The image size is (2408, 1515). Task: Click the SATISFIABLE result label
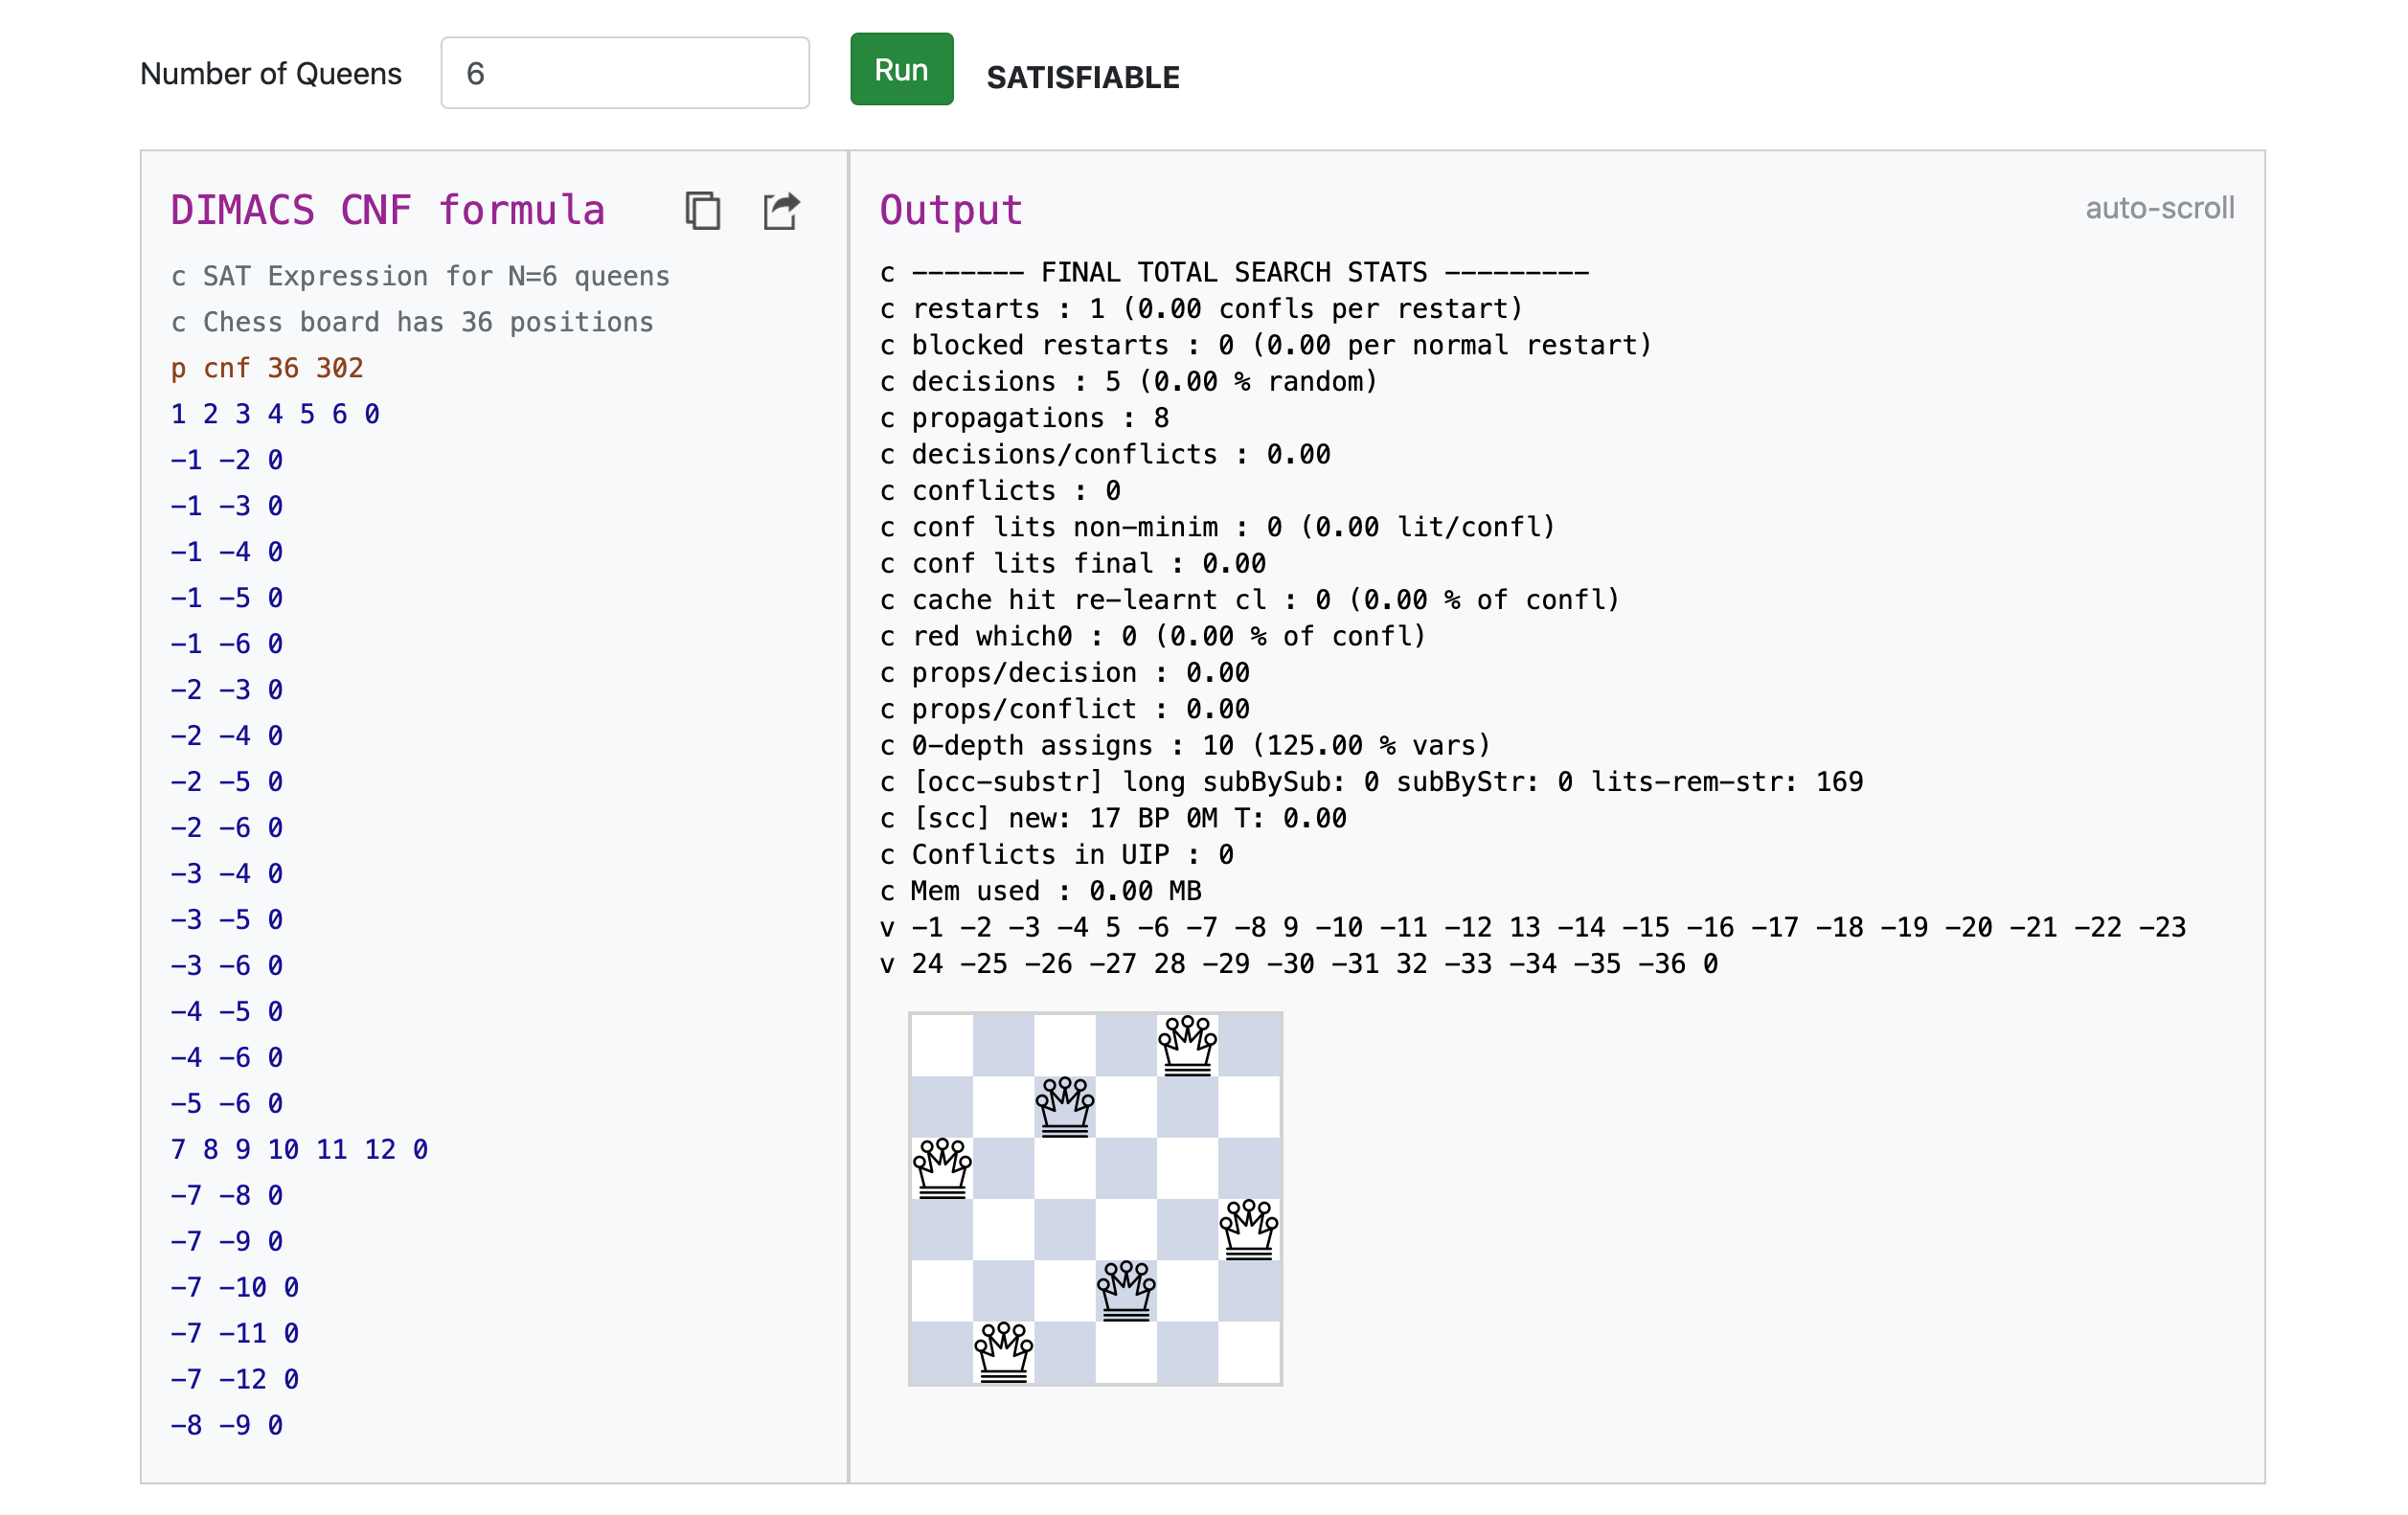click(1082, 77)
